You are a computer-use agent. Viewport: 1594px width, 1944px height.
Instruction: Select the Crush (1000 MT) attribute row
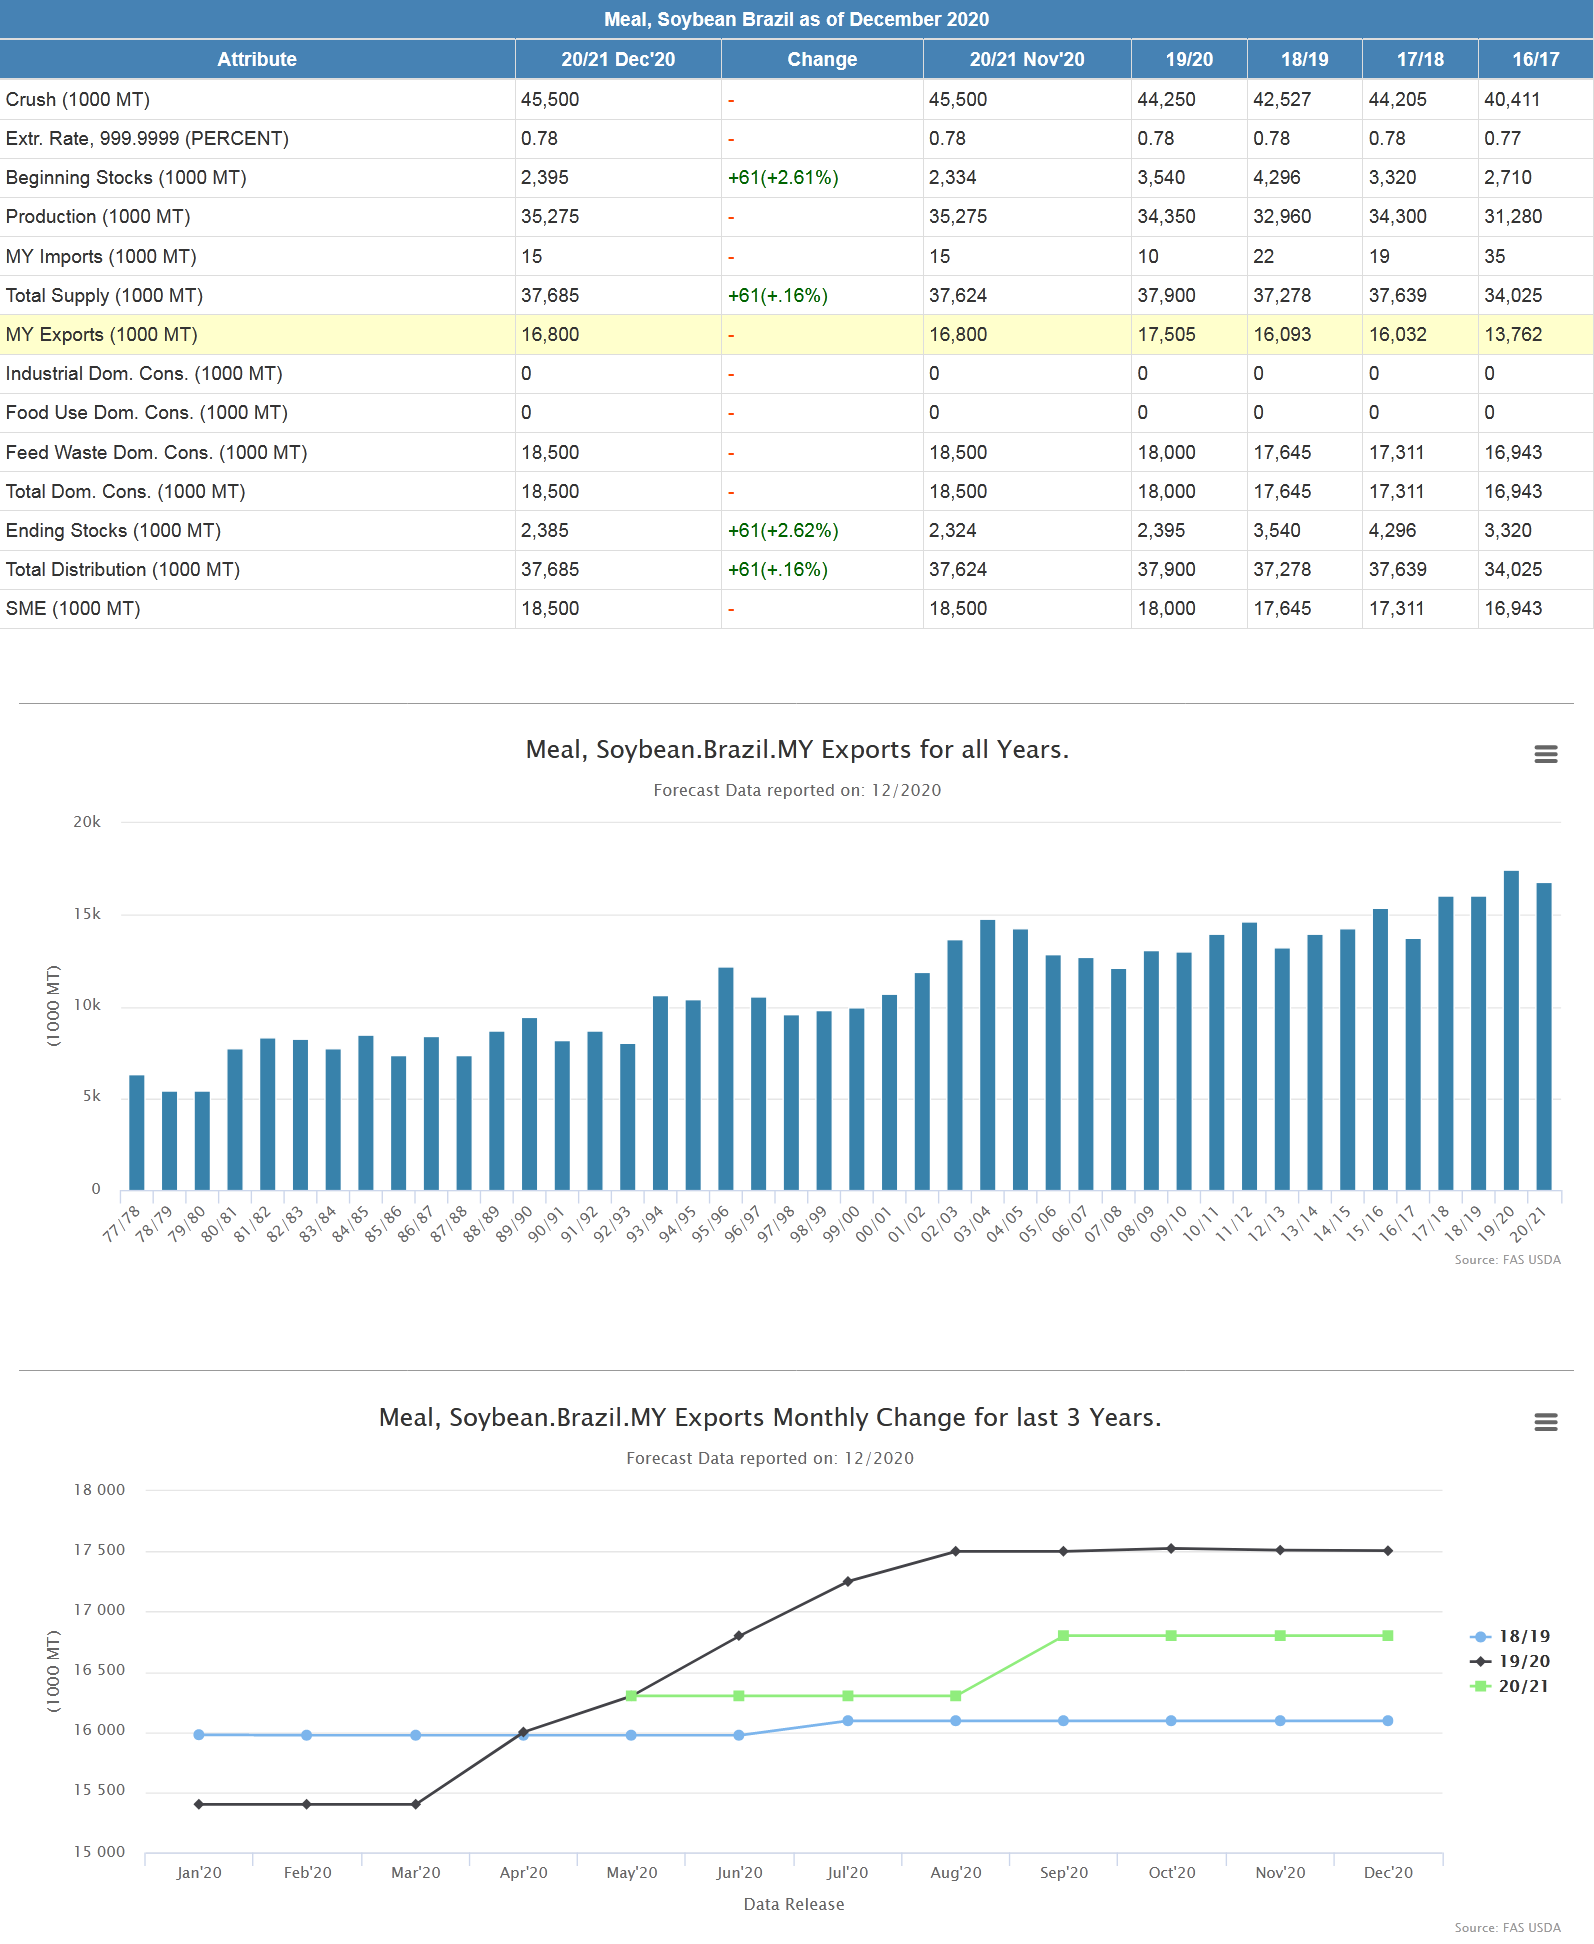(x=78, y=100)
